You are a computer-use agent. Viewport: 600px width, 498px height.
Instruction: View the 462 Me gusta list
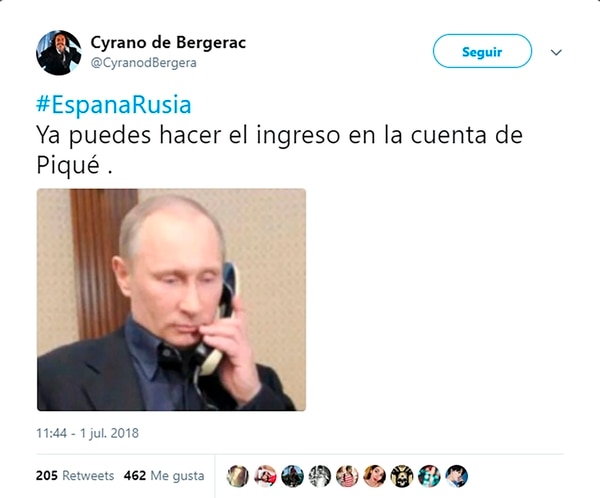[x=164, y=476]
